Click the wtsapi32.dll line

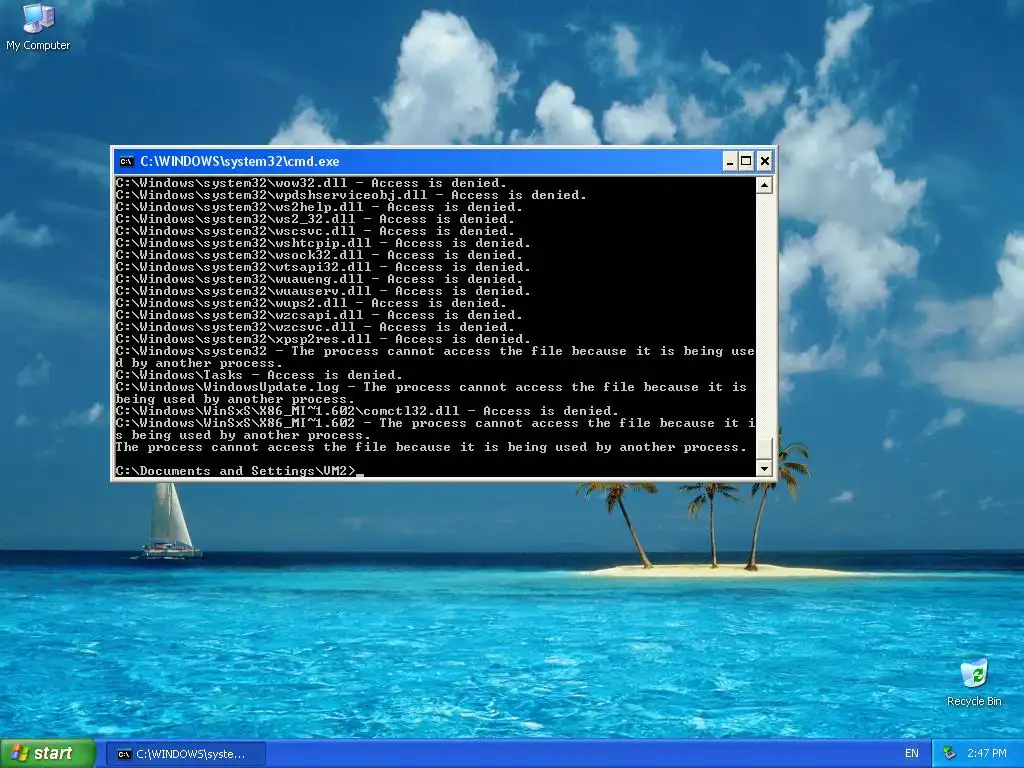[x=323, y=267]
